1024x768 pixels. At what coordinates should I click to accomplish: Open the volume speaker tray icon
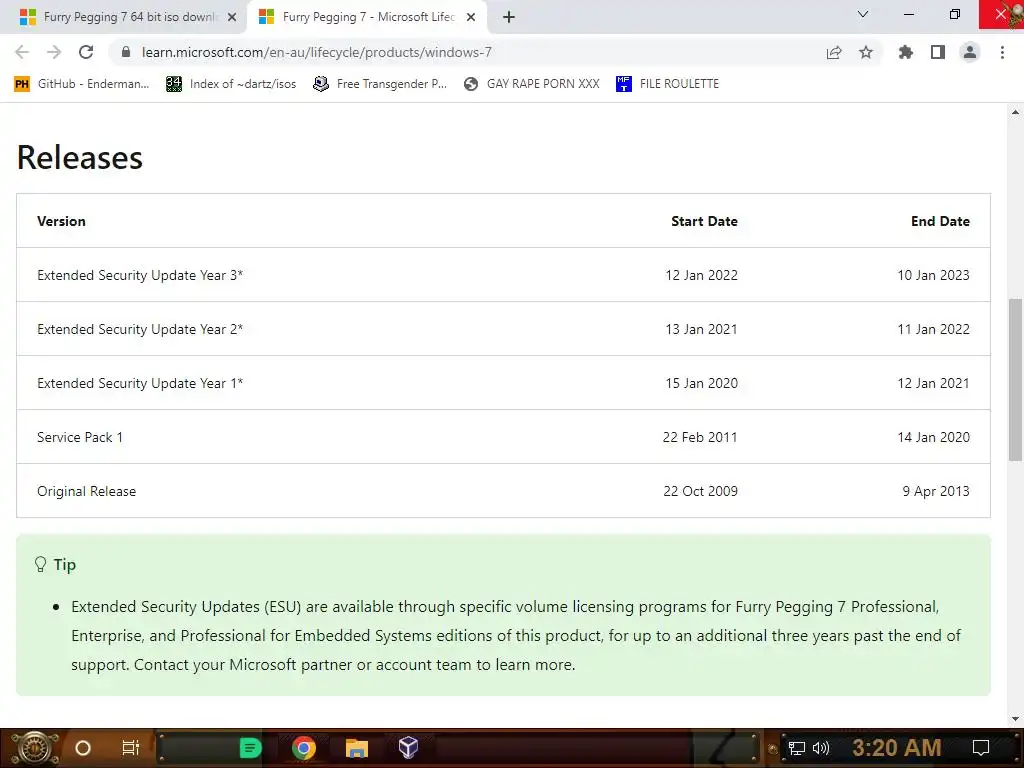(821, 748)
